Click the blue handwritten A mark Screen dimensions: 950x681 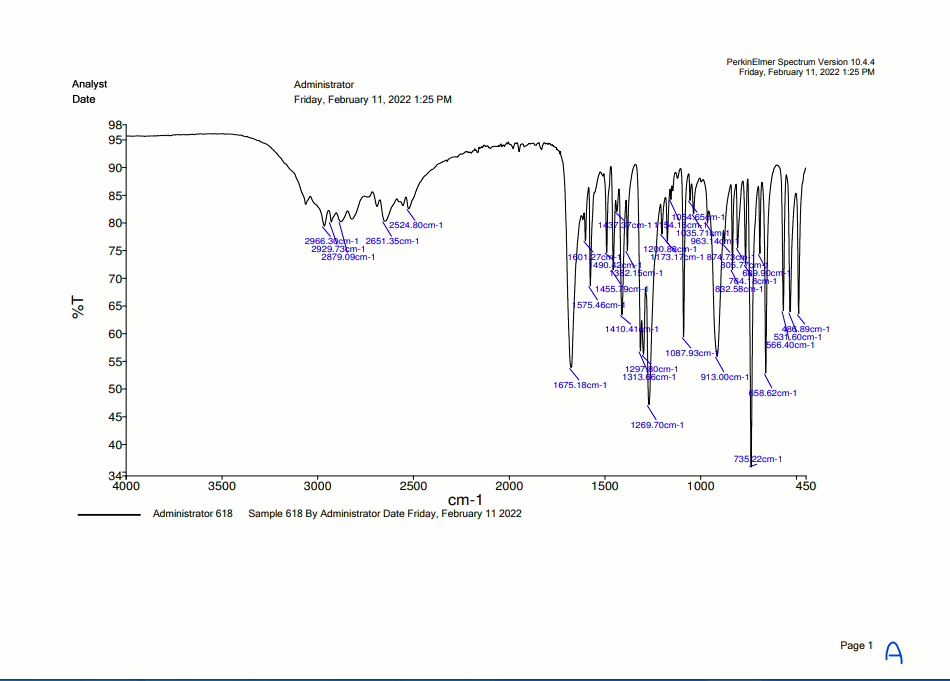(894, 653)
